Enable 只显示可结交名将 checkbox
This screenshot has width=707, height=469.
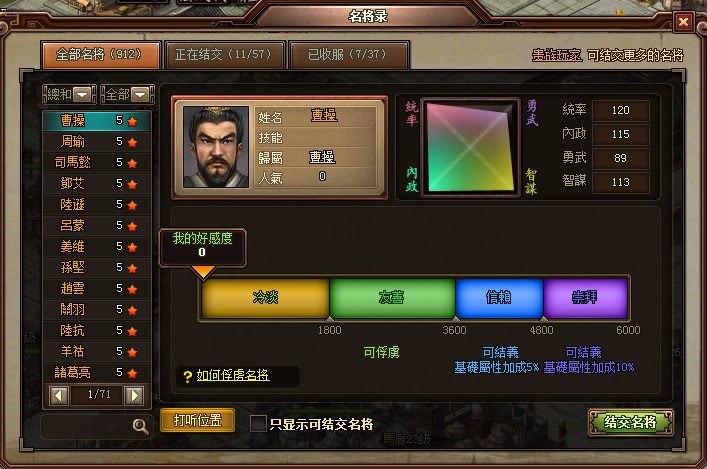(258, 424)
